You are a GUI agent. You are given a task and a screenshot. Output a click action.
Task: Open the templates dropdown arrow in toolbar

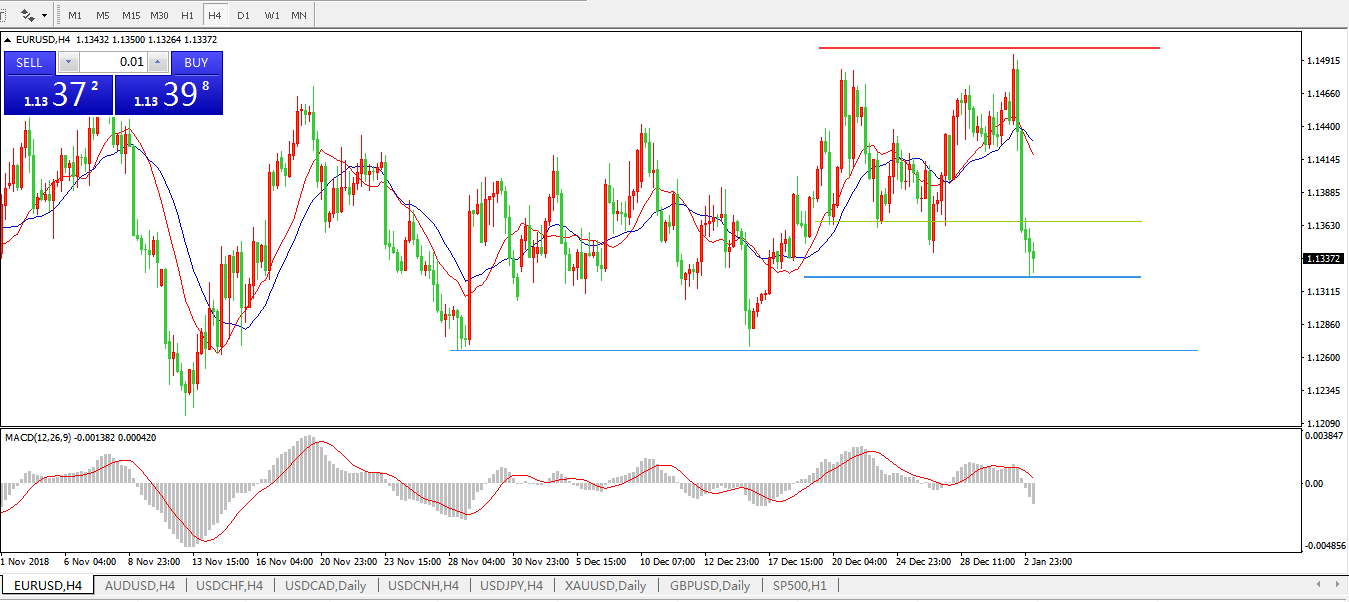(44, 16)
